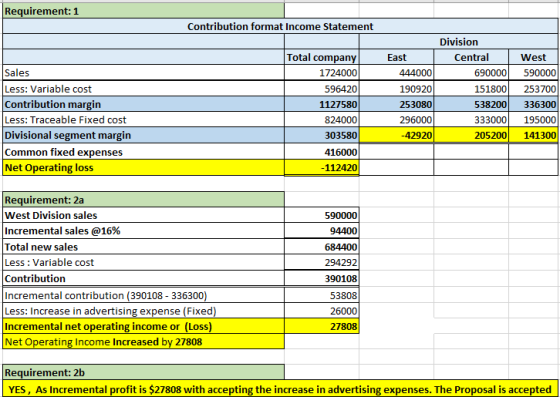The height and width of the screenshot is (397, 560).
Task: Click the 'Net Operating loss' label
Action: [x=144, y=167]
